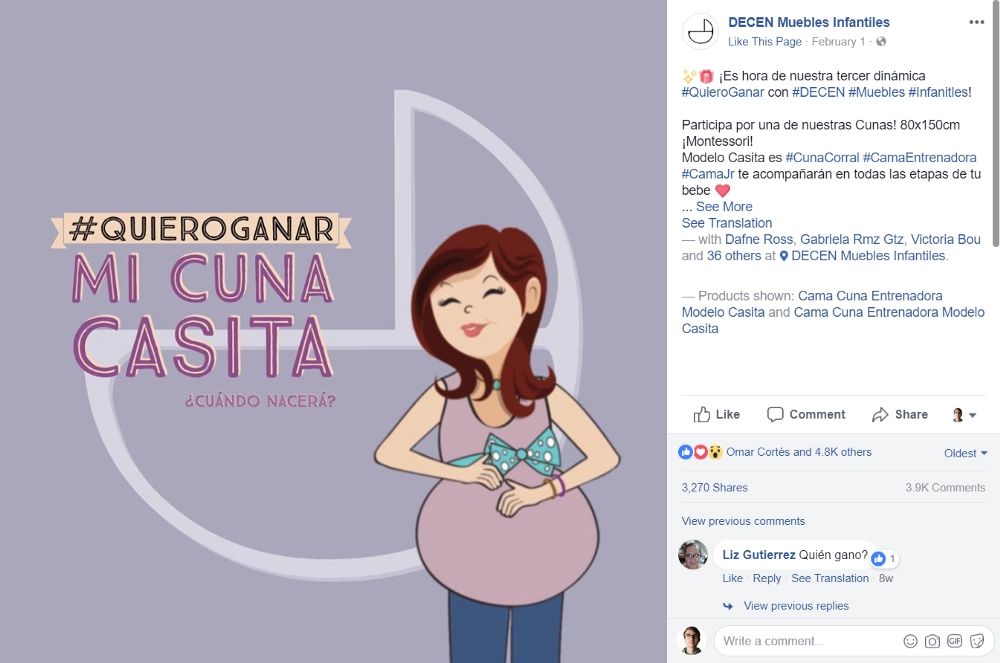
Task: Open the #QuieroGanar hashtag link
Action: tap(723, 92)
